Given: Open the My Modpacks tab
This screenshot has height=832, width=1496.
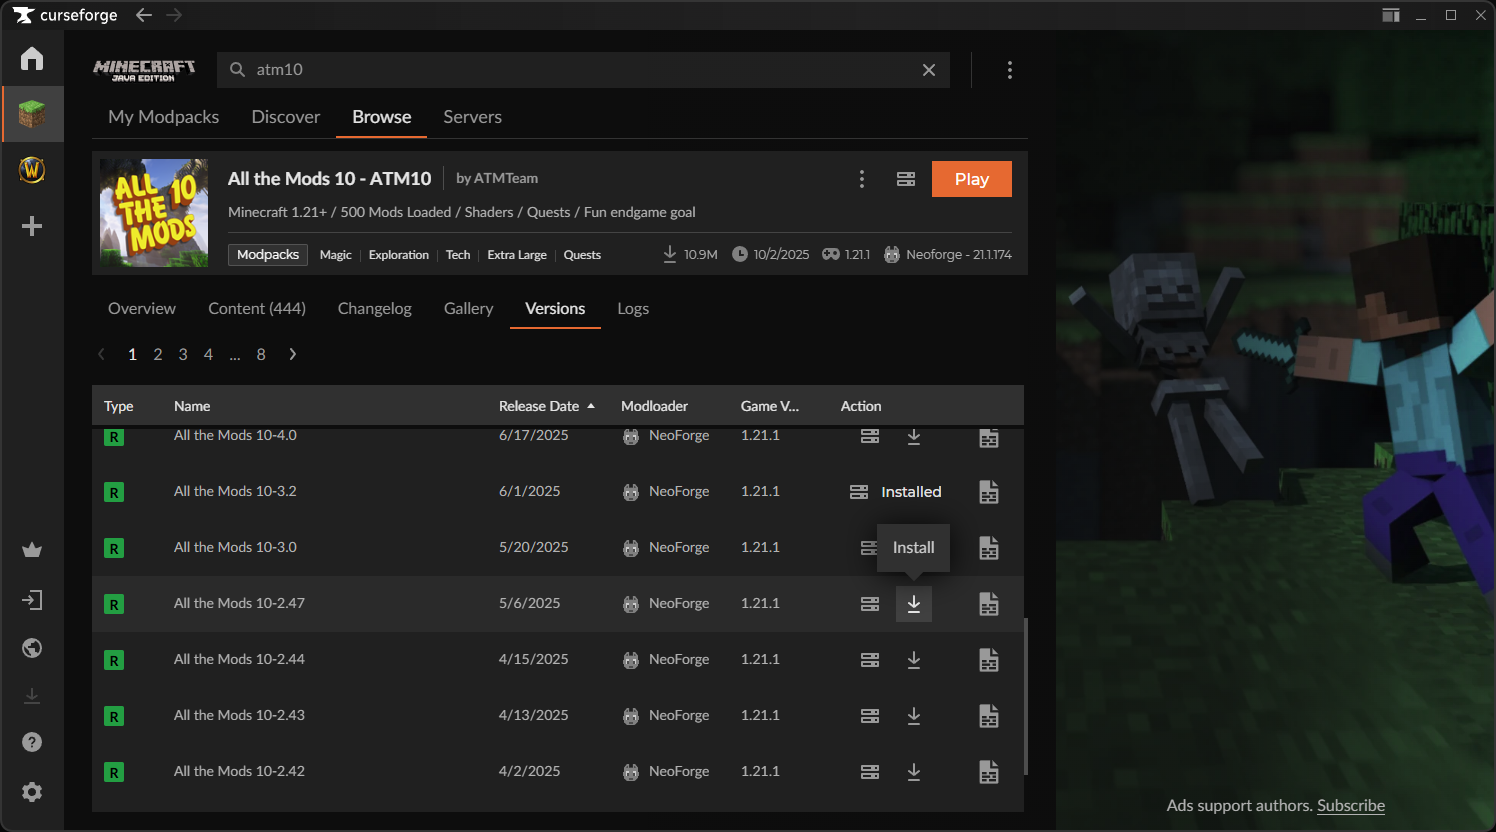Looking at the screenshot, I should (x=163, y=117).
